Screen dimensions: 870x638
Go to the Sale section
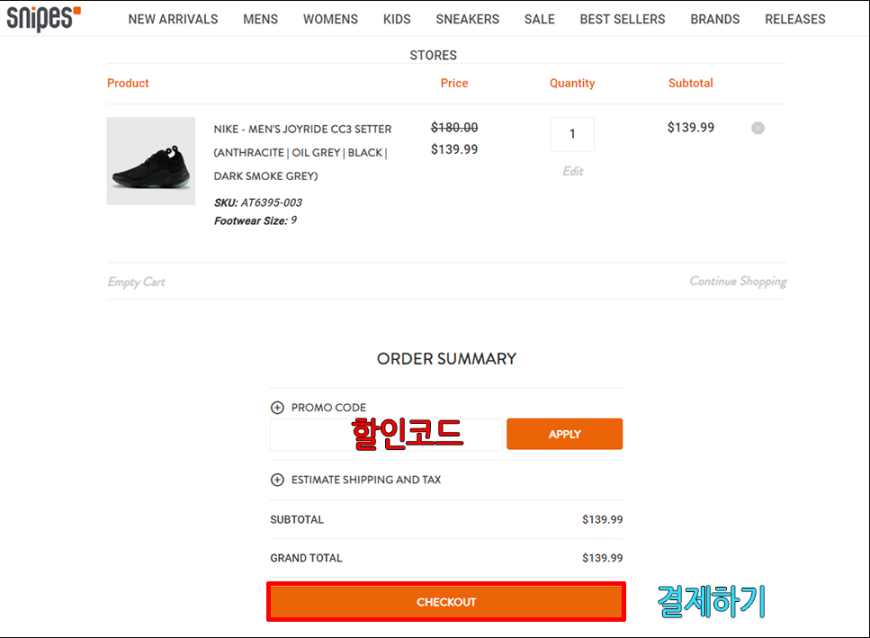pyautogui.click(x=539, y=19)
